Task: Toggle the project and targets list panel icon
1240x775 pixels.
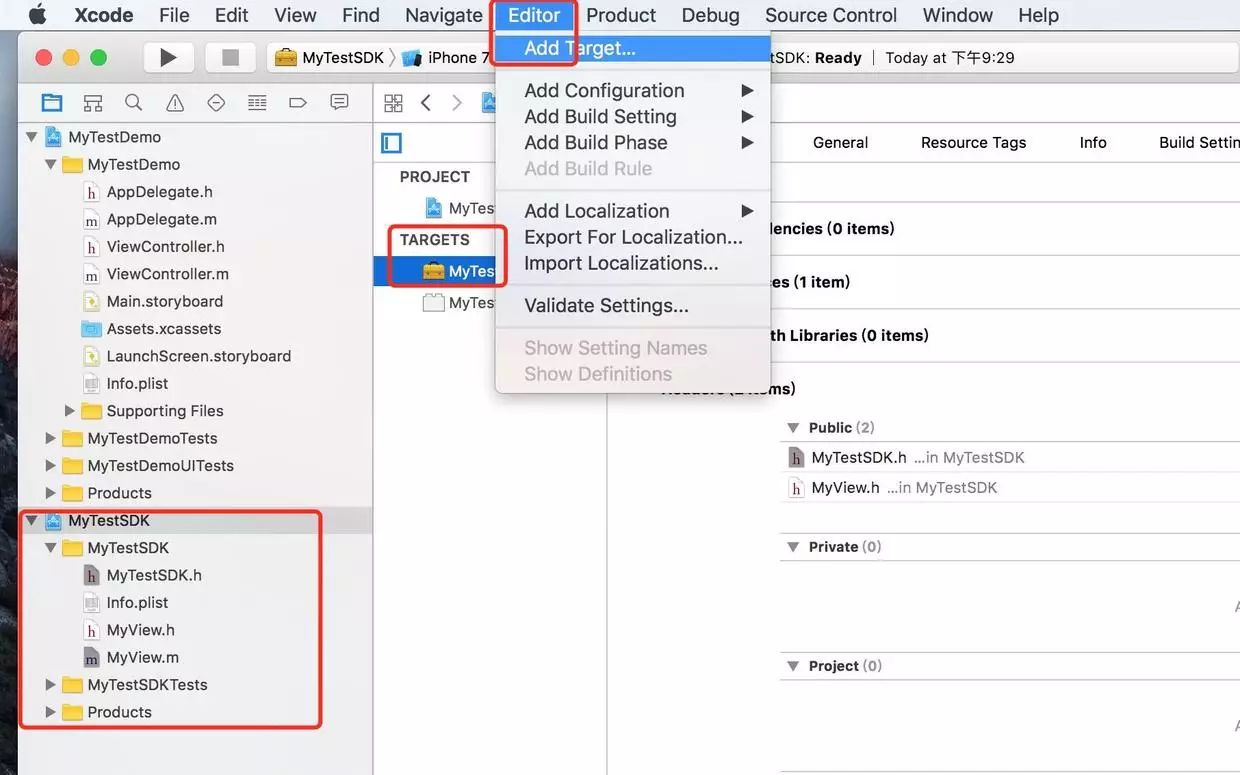Action: tap(391, 143)
